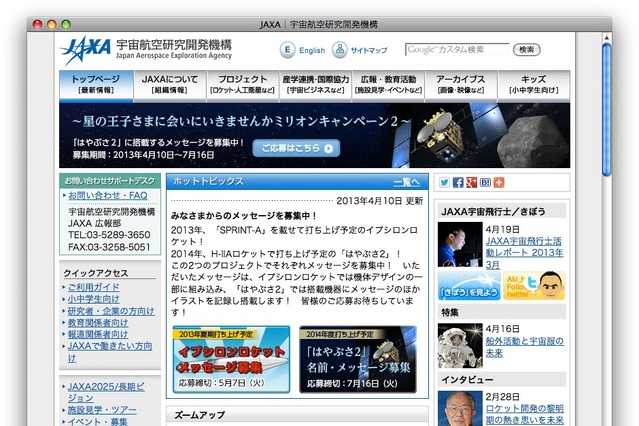Click the scrollbar up arrow
639x426 pixels.
click(606, 38)
